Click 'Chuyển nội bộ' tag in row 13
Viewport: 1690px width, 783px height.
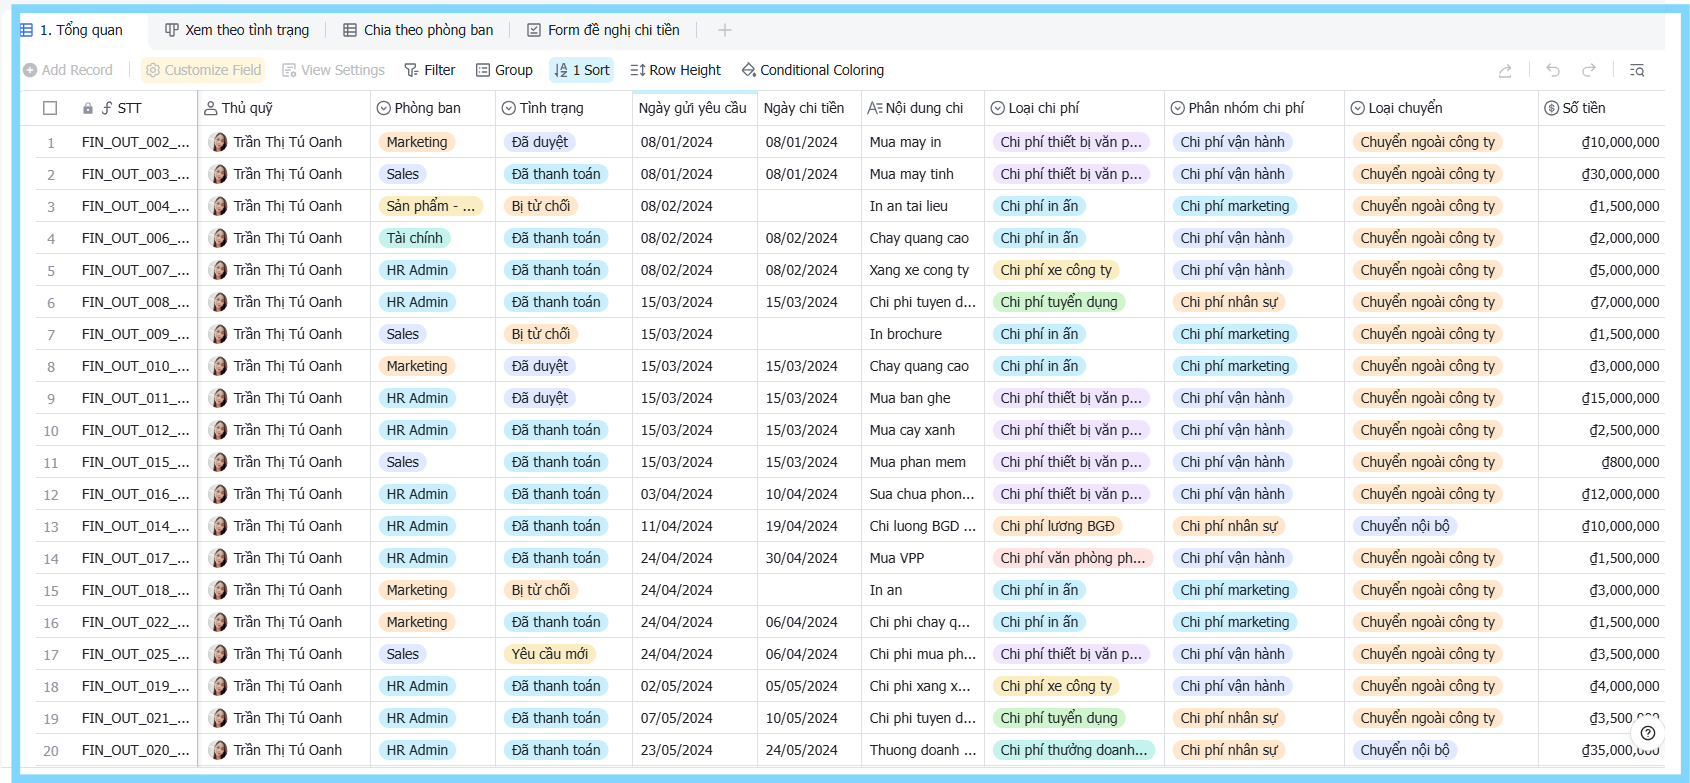coord(1405,526)
